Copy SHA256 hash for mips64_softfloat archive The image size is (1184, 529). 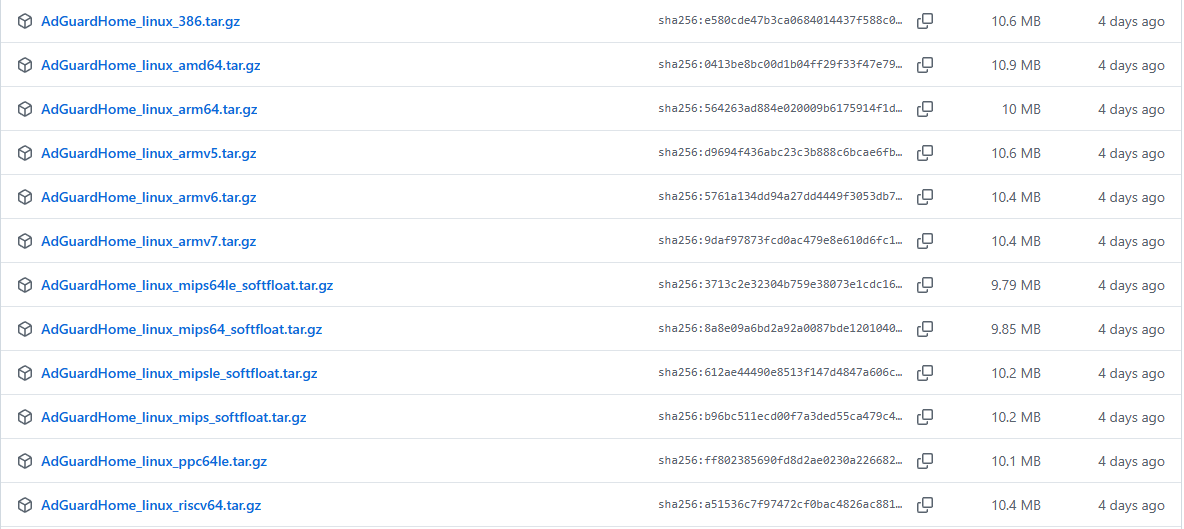[x=925, y=329]
